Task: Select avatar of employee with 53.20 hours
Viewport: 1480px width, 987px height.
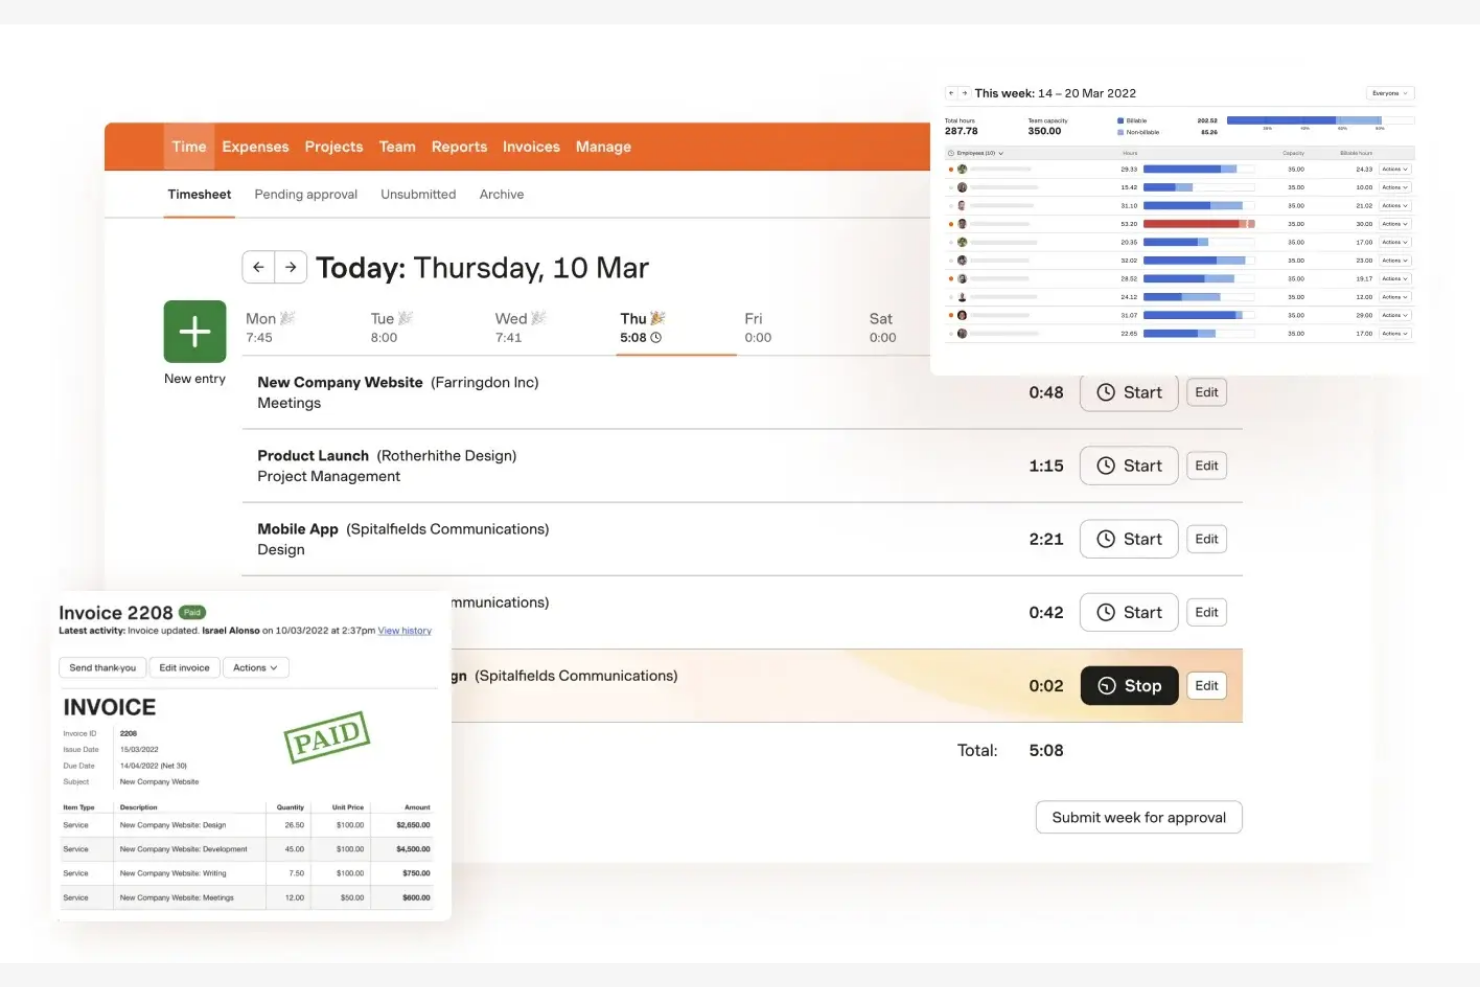Action: click(962, 224)
